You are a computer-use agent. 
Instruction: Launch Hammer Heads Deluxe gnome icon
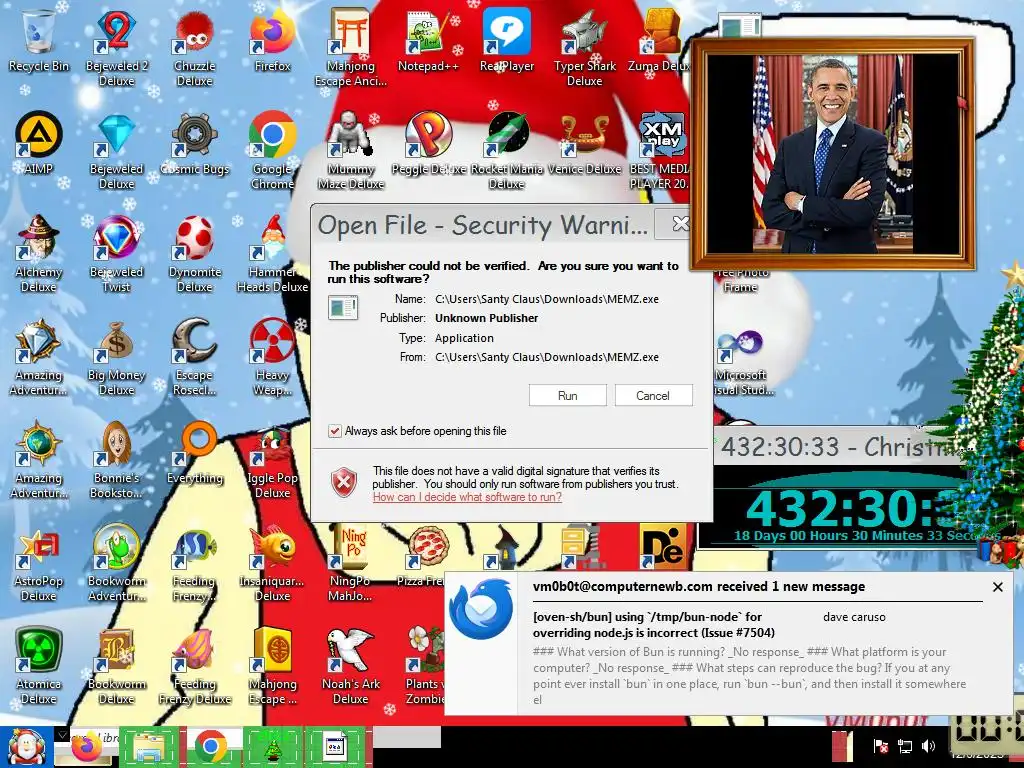point(272,253)
